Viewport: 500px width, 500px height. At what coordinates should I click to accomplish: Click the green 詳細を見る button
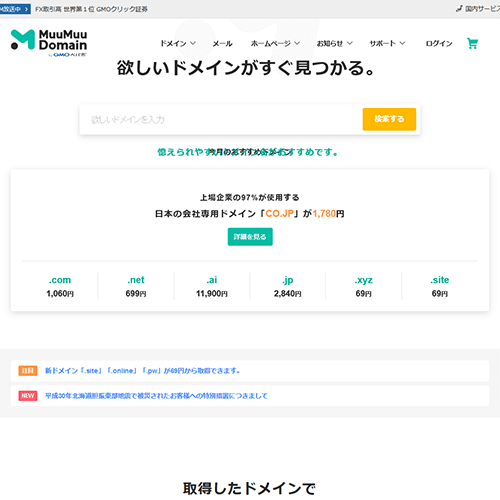click(250, 237)
